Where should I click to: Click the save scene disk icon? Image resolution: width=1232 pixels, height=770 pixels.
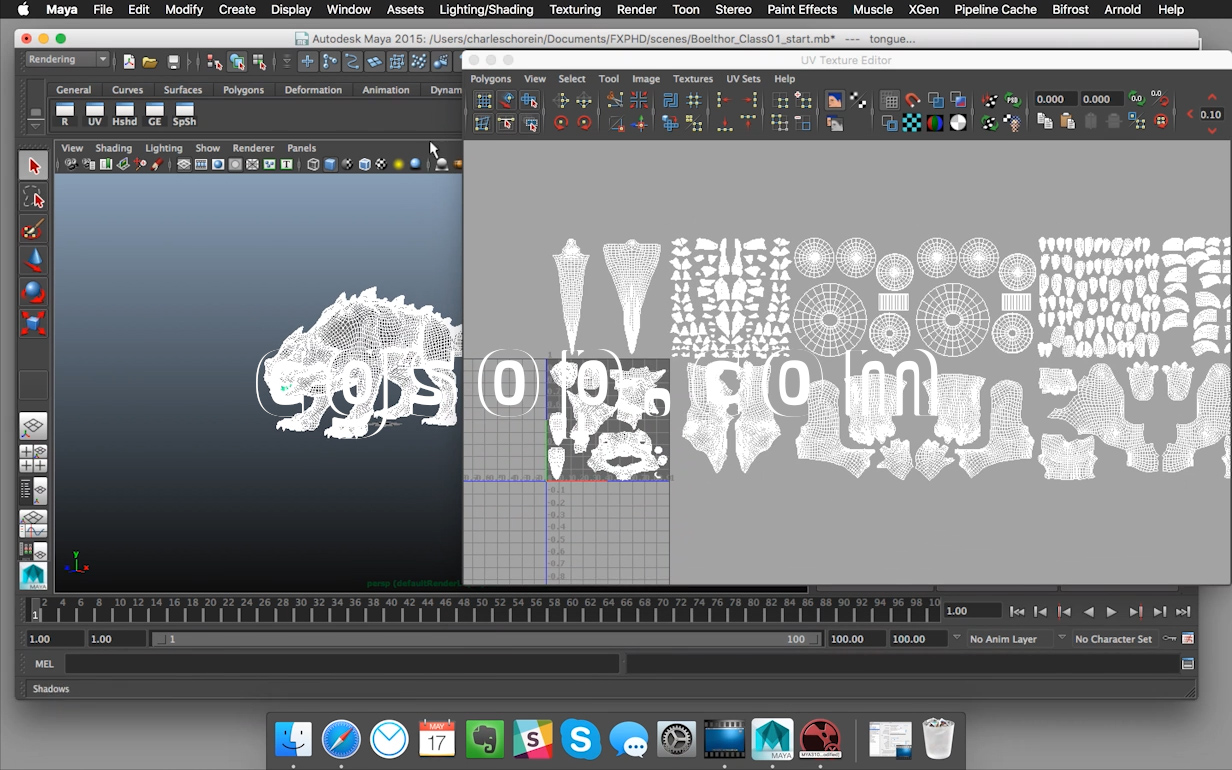(173, 62)
